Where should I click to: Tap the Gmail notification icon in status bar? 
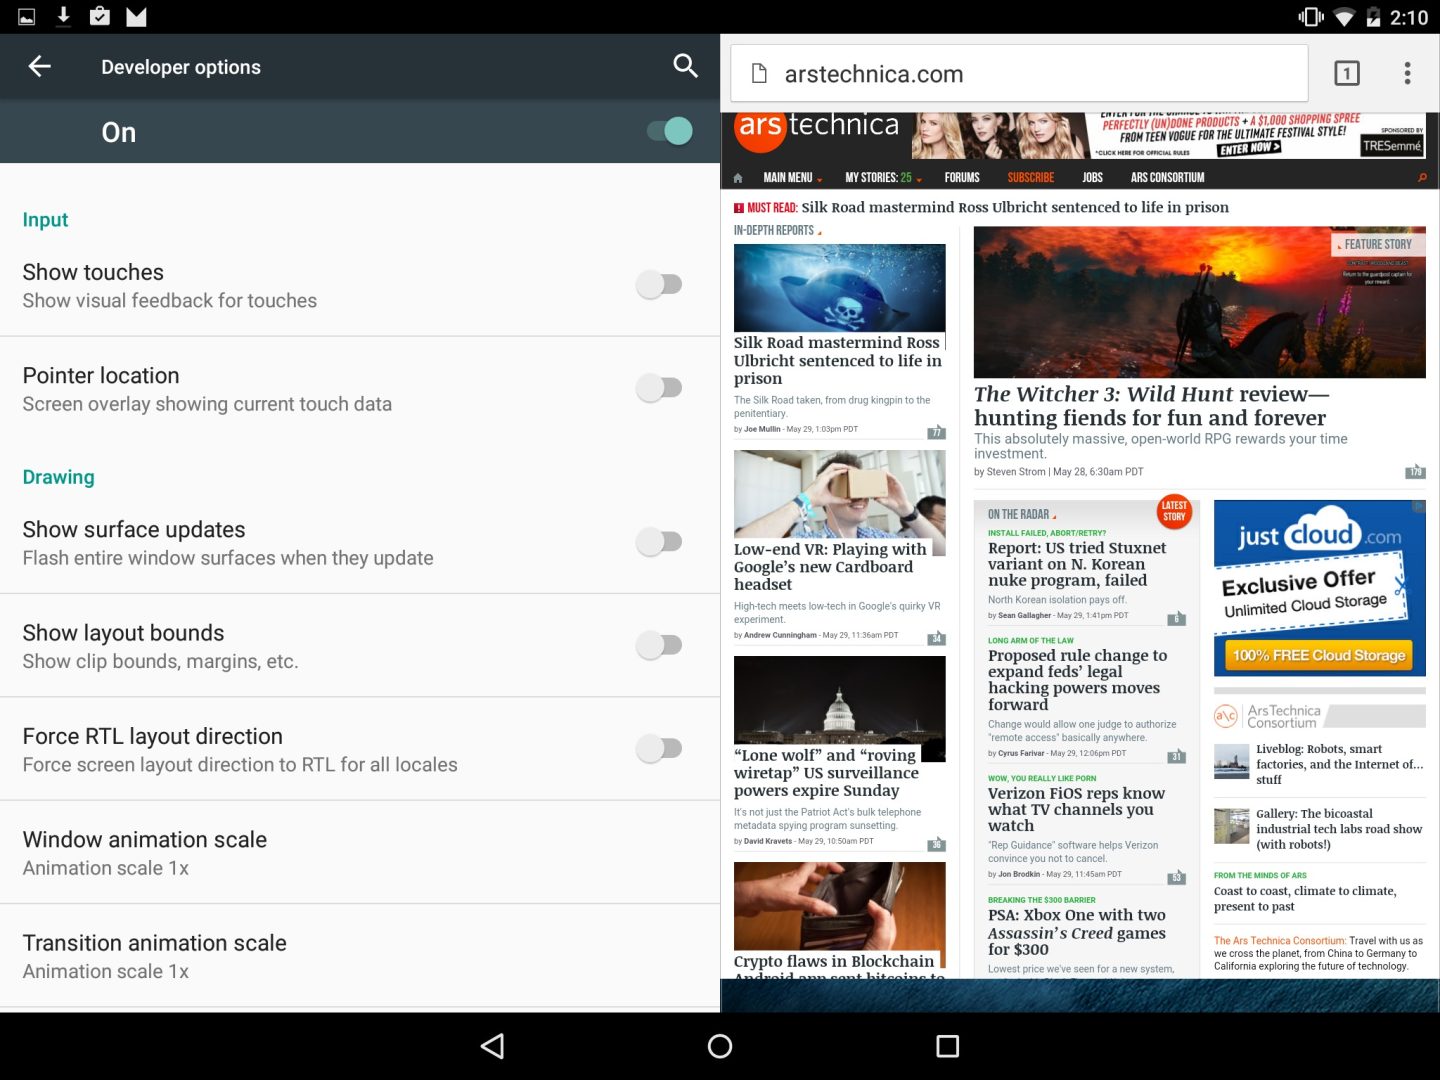pos(134,16)
